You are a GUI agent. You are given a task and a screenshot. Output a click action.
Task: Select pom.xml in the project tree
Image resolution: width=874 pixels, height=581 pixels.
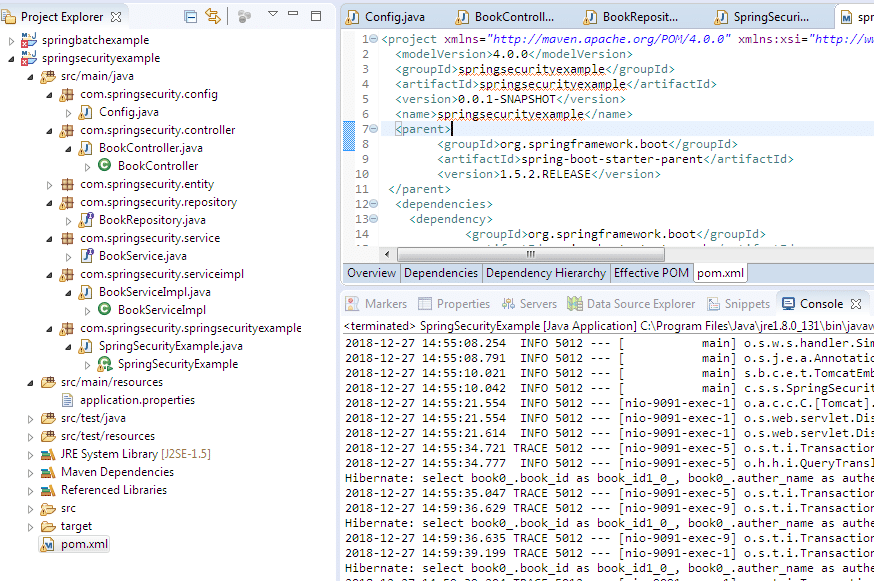tap(82, 544)
